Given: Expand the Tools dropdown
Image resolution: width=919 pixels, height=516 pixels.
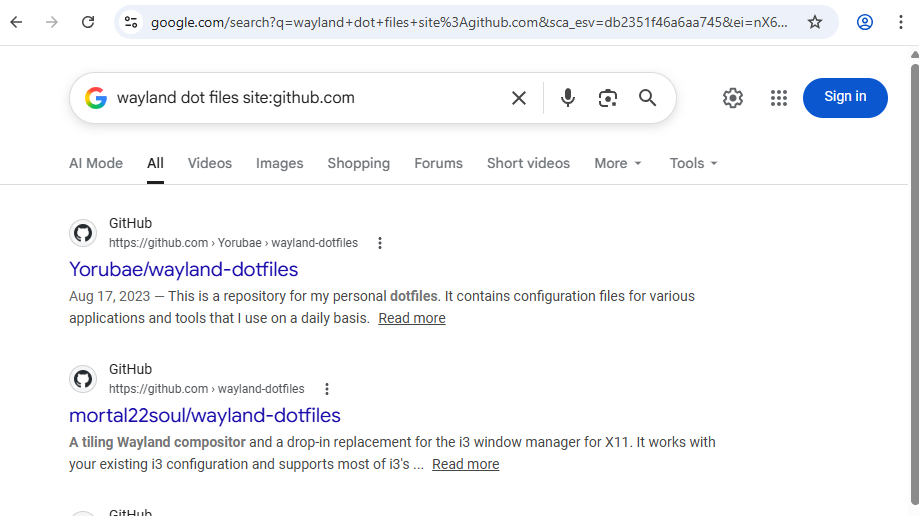Looking at the screenshot, I should pyautogui.click(x=694, y=163).
